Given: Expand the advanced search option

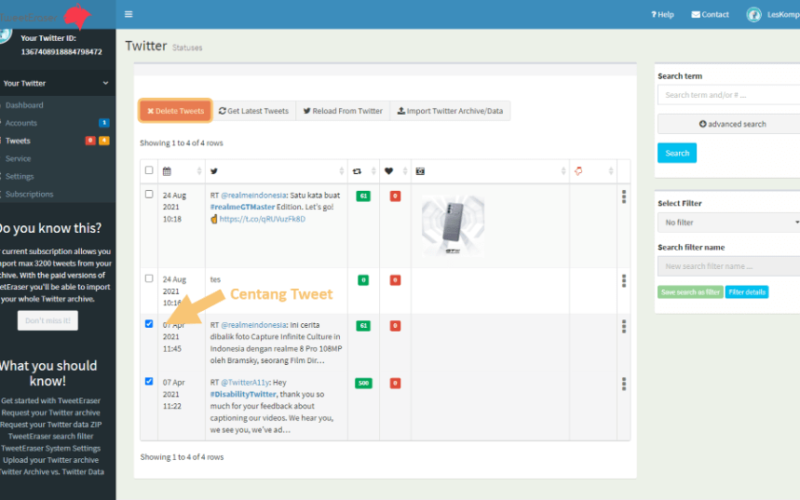Looking at the screenshot, I should [x=729, y=124].
